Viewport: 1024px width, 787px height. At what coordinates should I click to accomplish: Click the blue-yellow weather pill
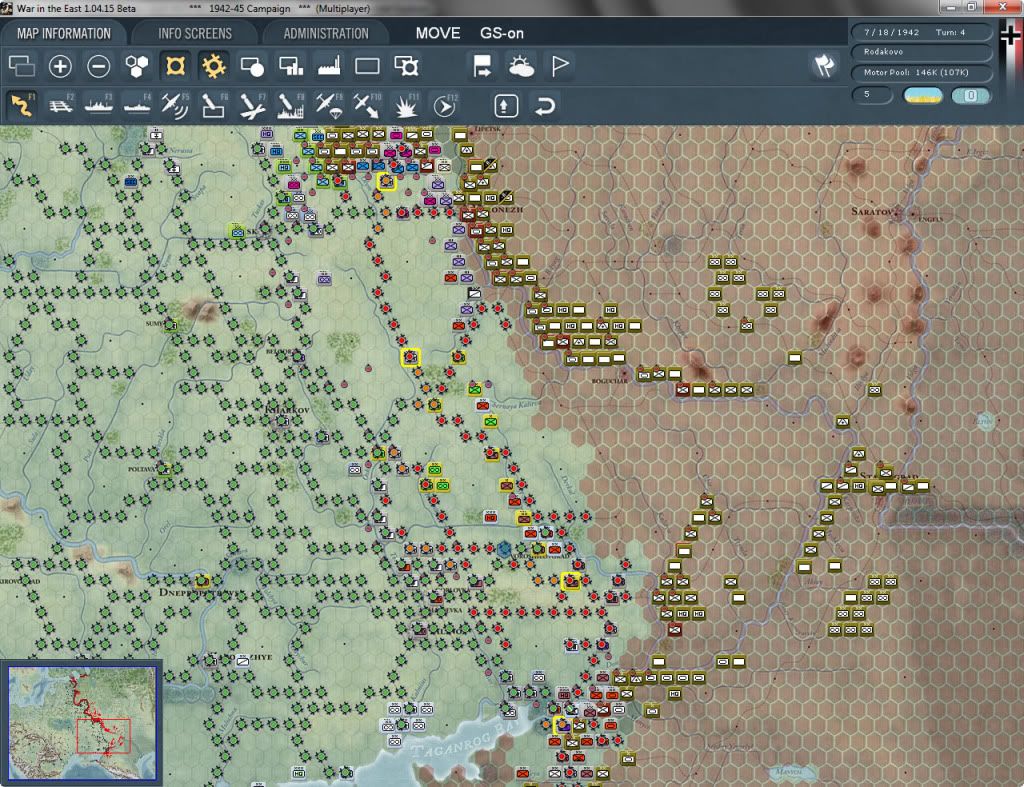[923, 95]
